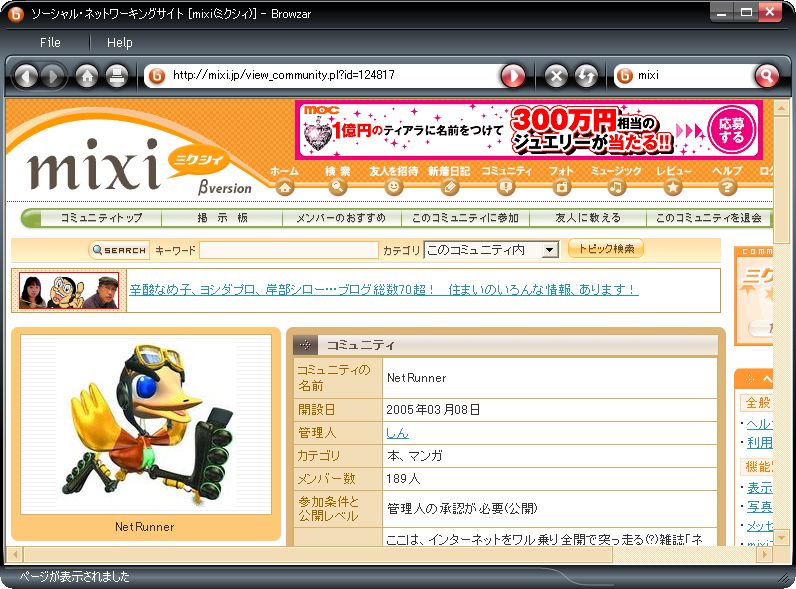
Task: Go forward with the Forward arrow
Action: tap(52, 77)
